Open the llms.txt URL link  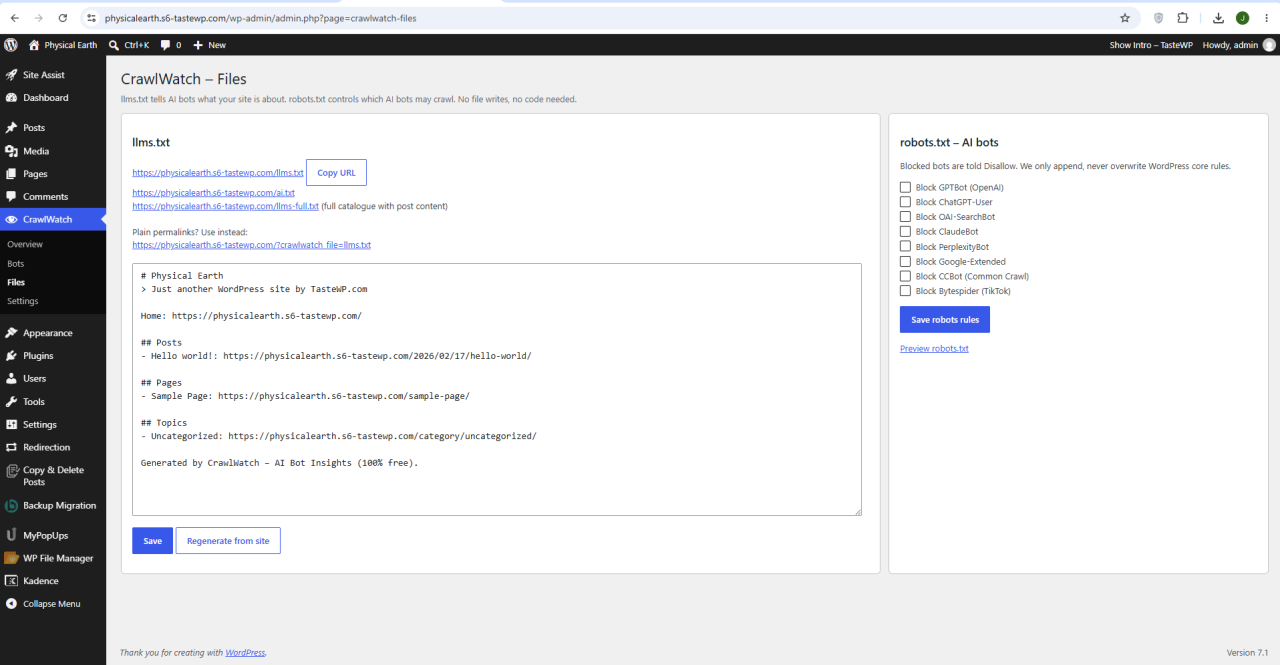pyautogui.click(x=218, y=173)
